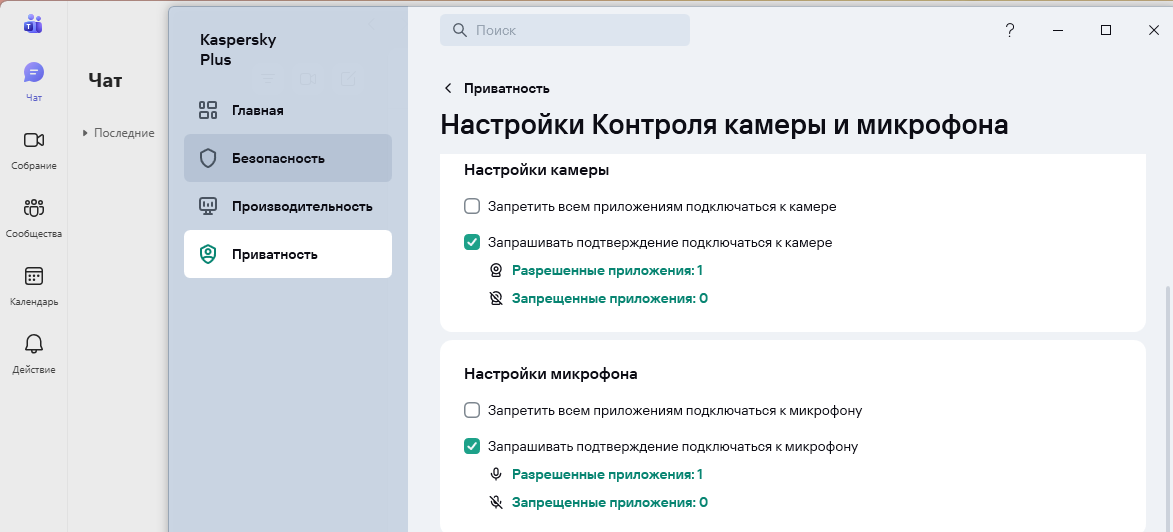Go back using the Приватность chevron
Viewport: 1173px width, 532px height.
point(448,89)
